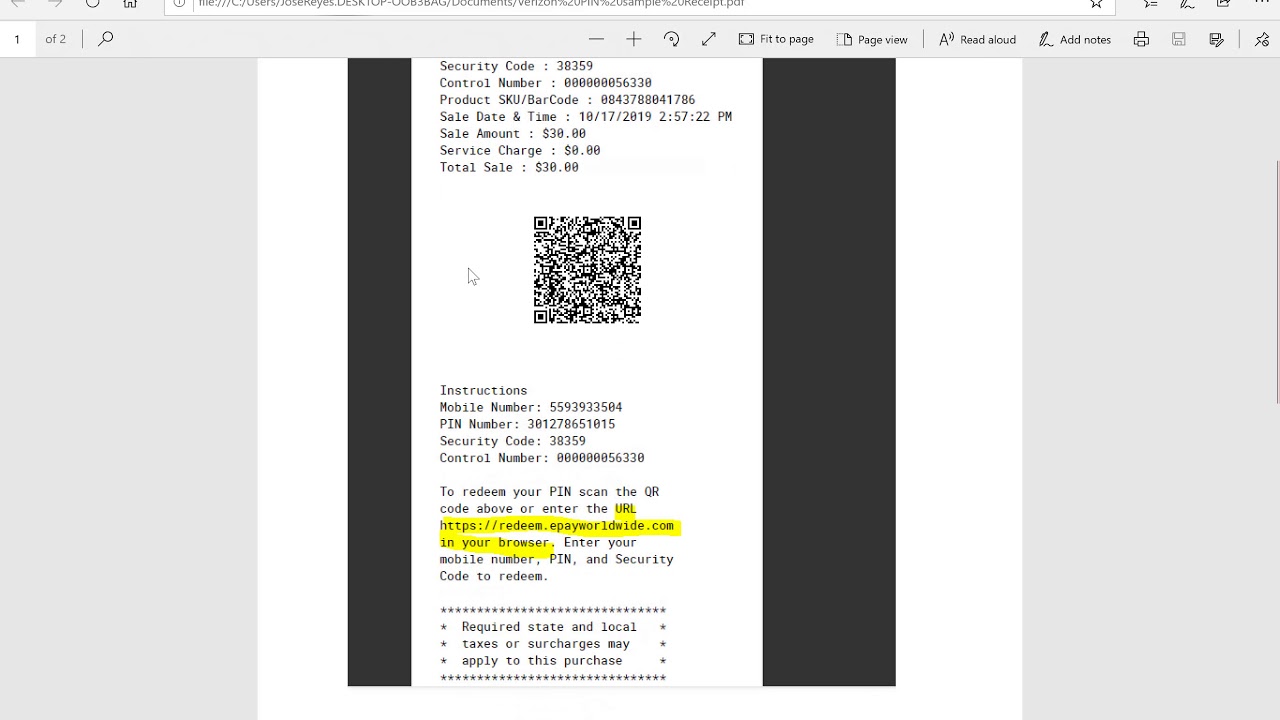This screenshot has width=1280, height=720.
Task: Start Read aloud
Action: point(977,39)
